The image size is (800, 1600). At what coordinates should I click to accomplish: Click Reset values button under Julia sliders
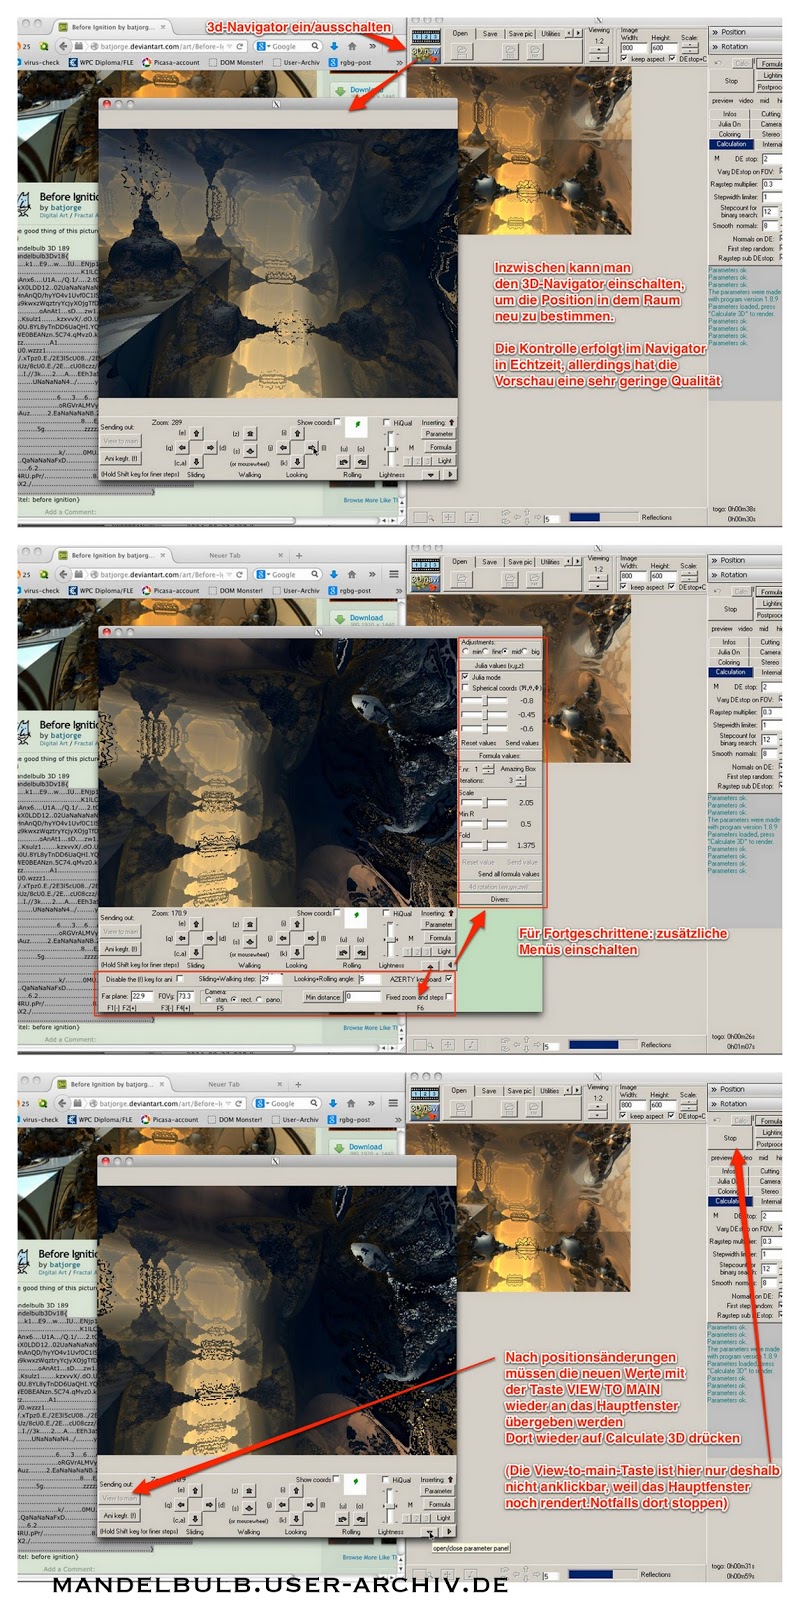[x=479, y=743]
